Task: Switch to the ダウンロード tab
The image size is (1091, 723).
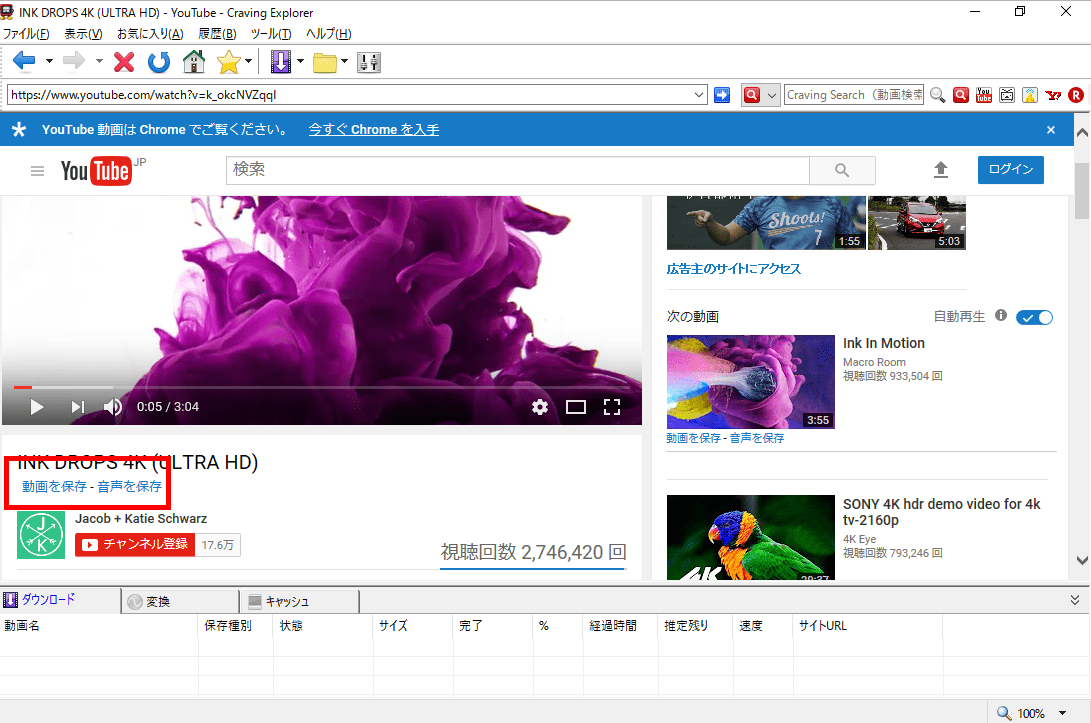Action: pyautogui.click(x=61, y=600)
